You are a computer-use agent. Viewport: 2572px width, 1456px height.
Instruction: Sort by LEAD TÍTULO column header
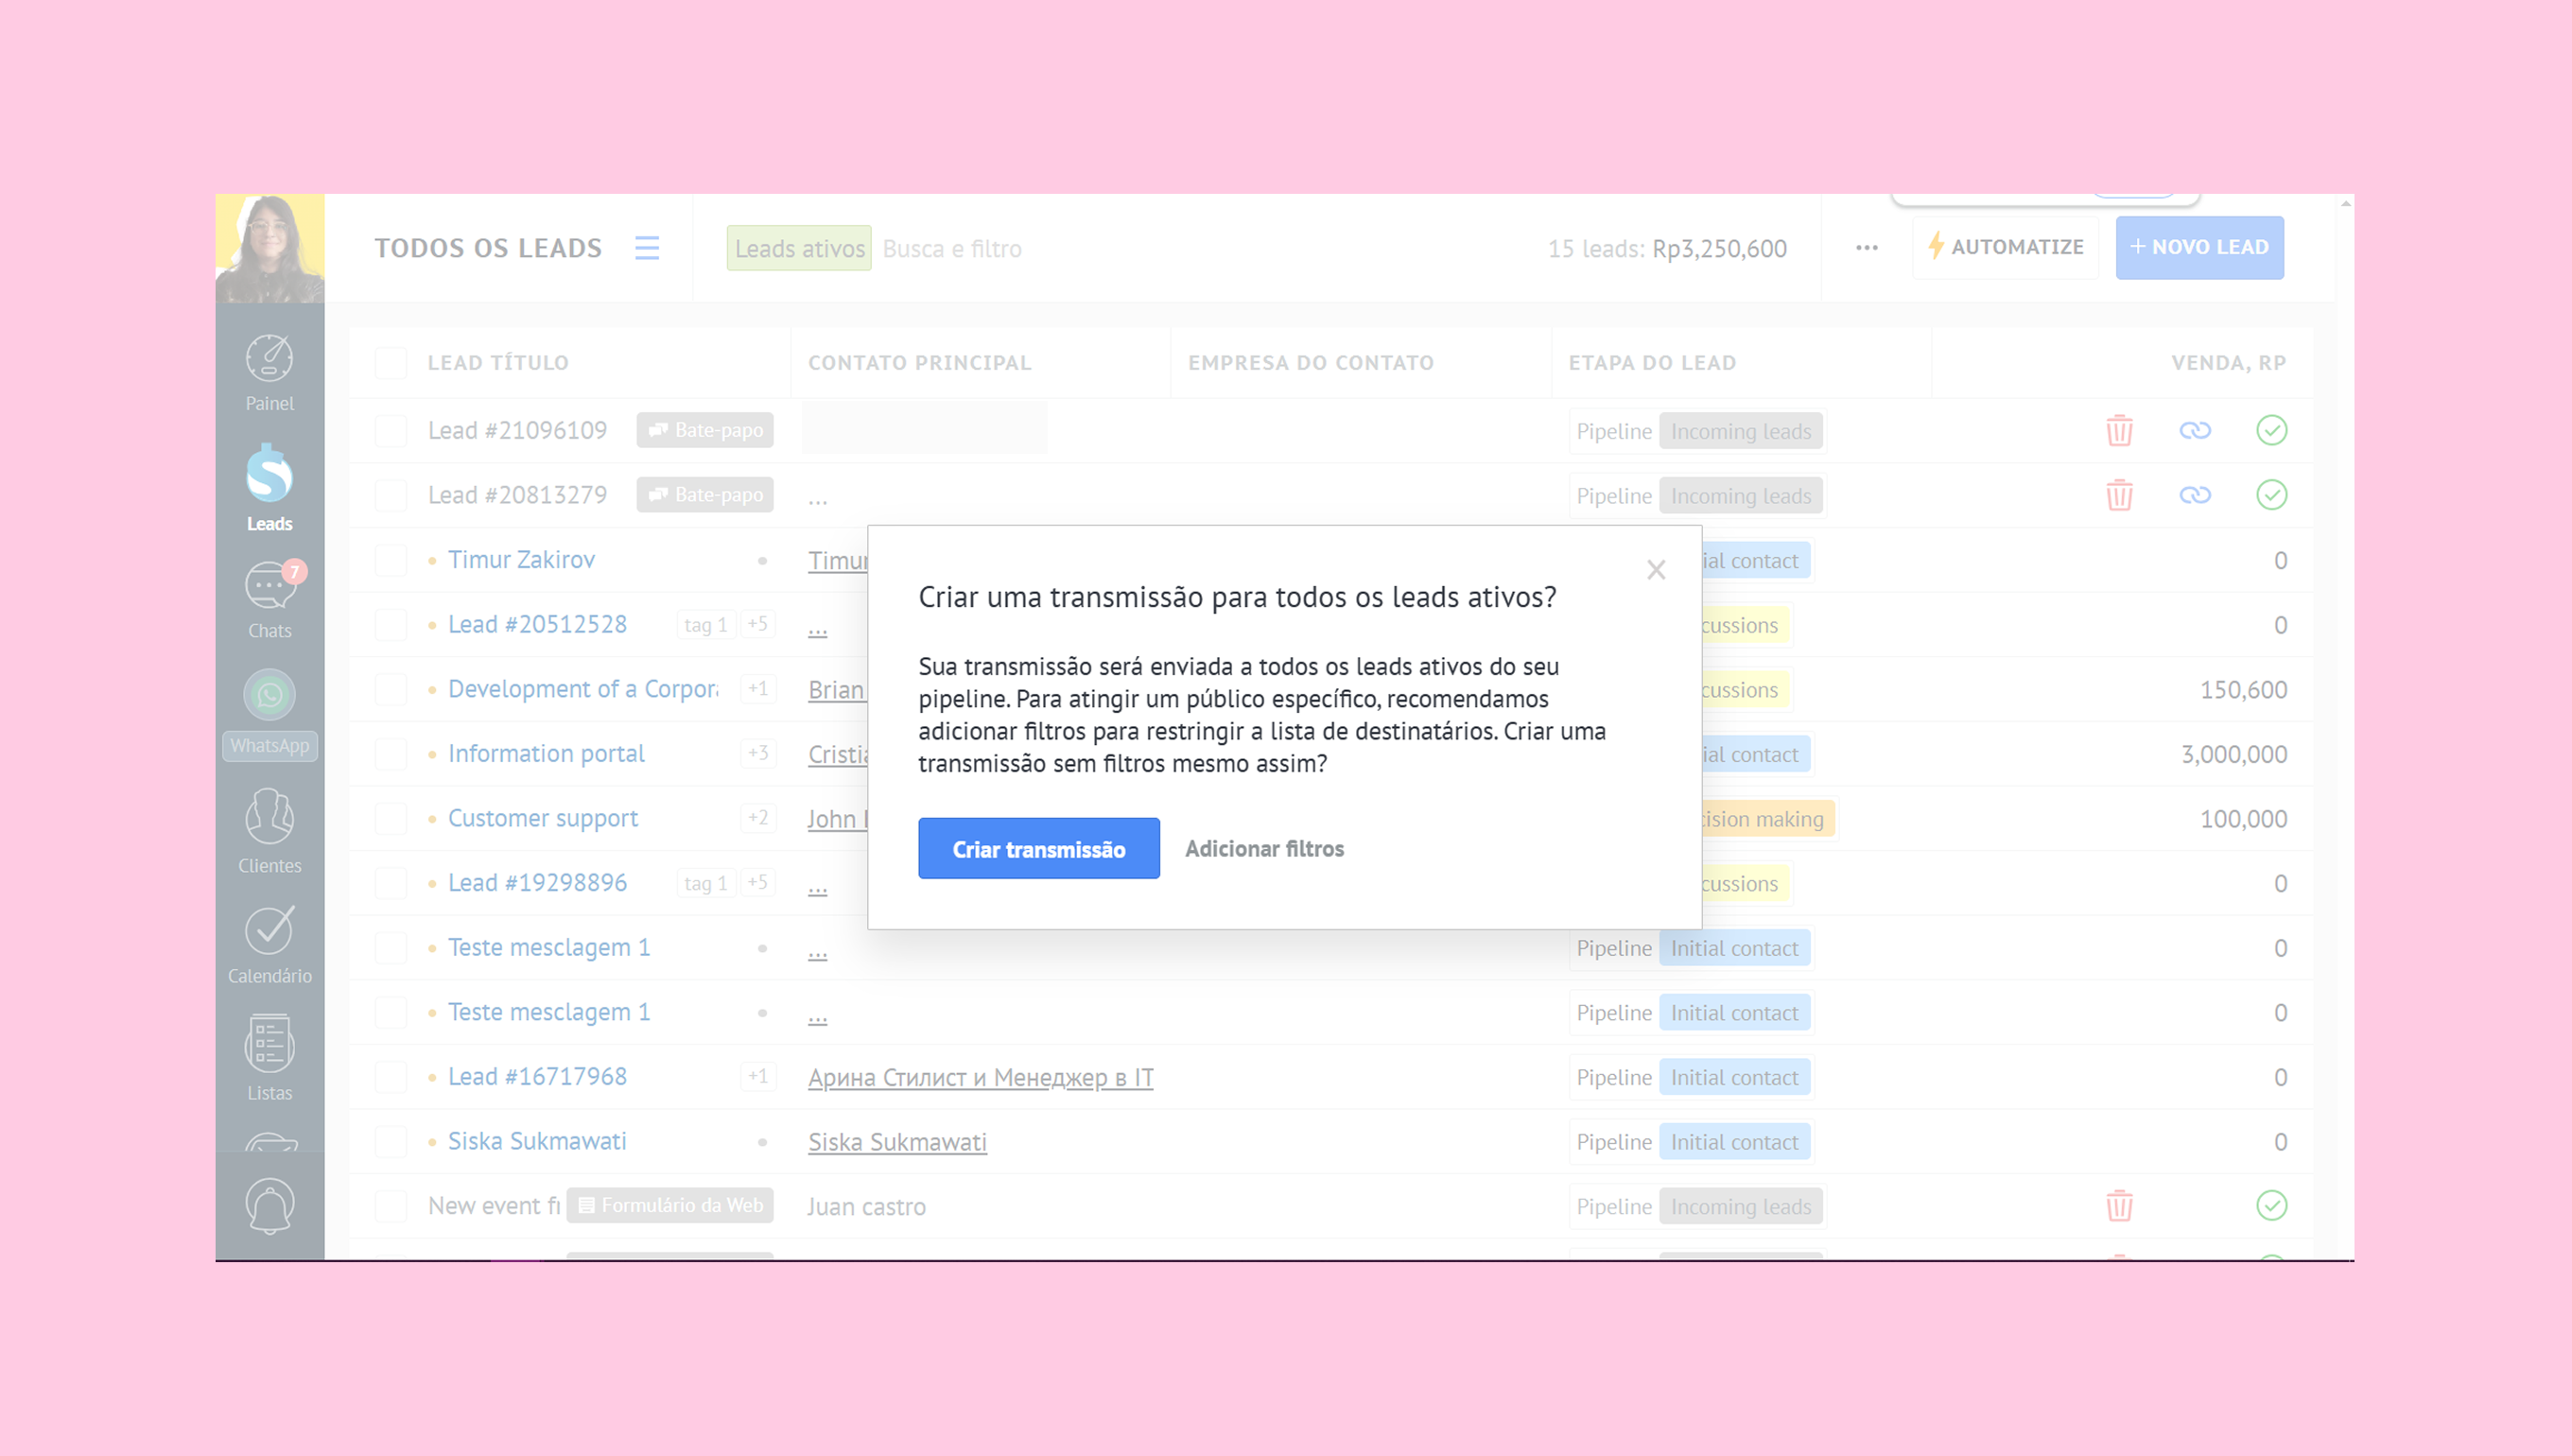[498, 363]
